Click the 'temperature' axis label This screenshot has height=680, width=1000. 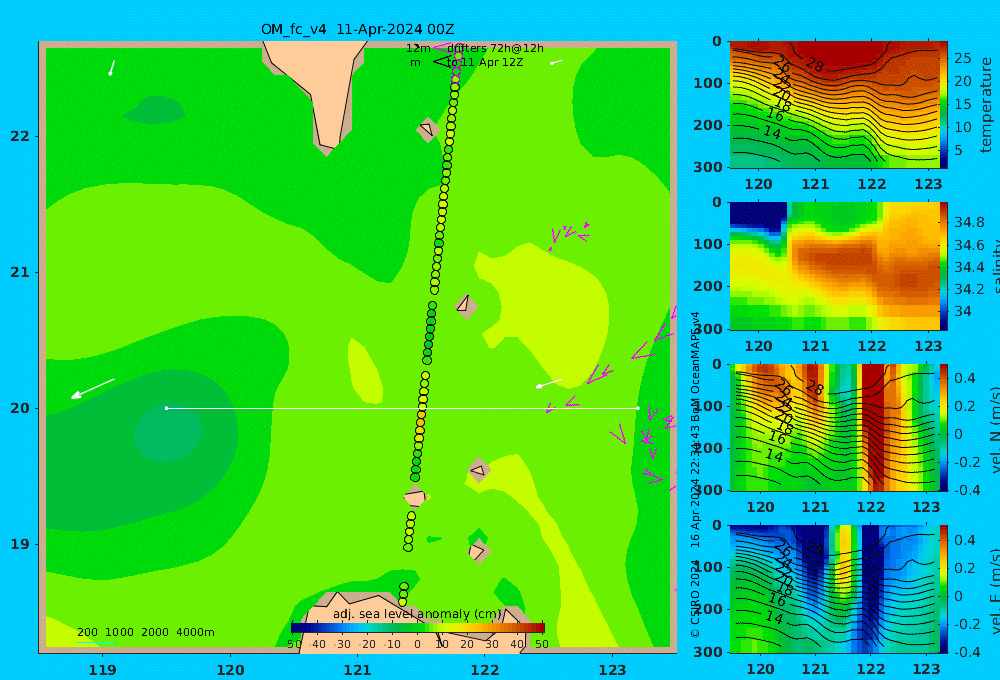click(x=986, y=105)
